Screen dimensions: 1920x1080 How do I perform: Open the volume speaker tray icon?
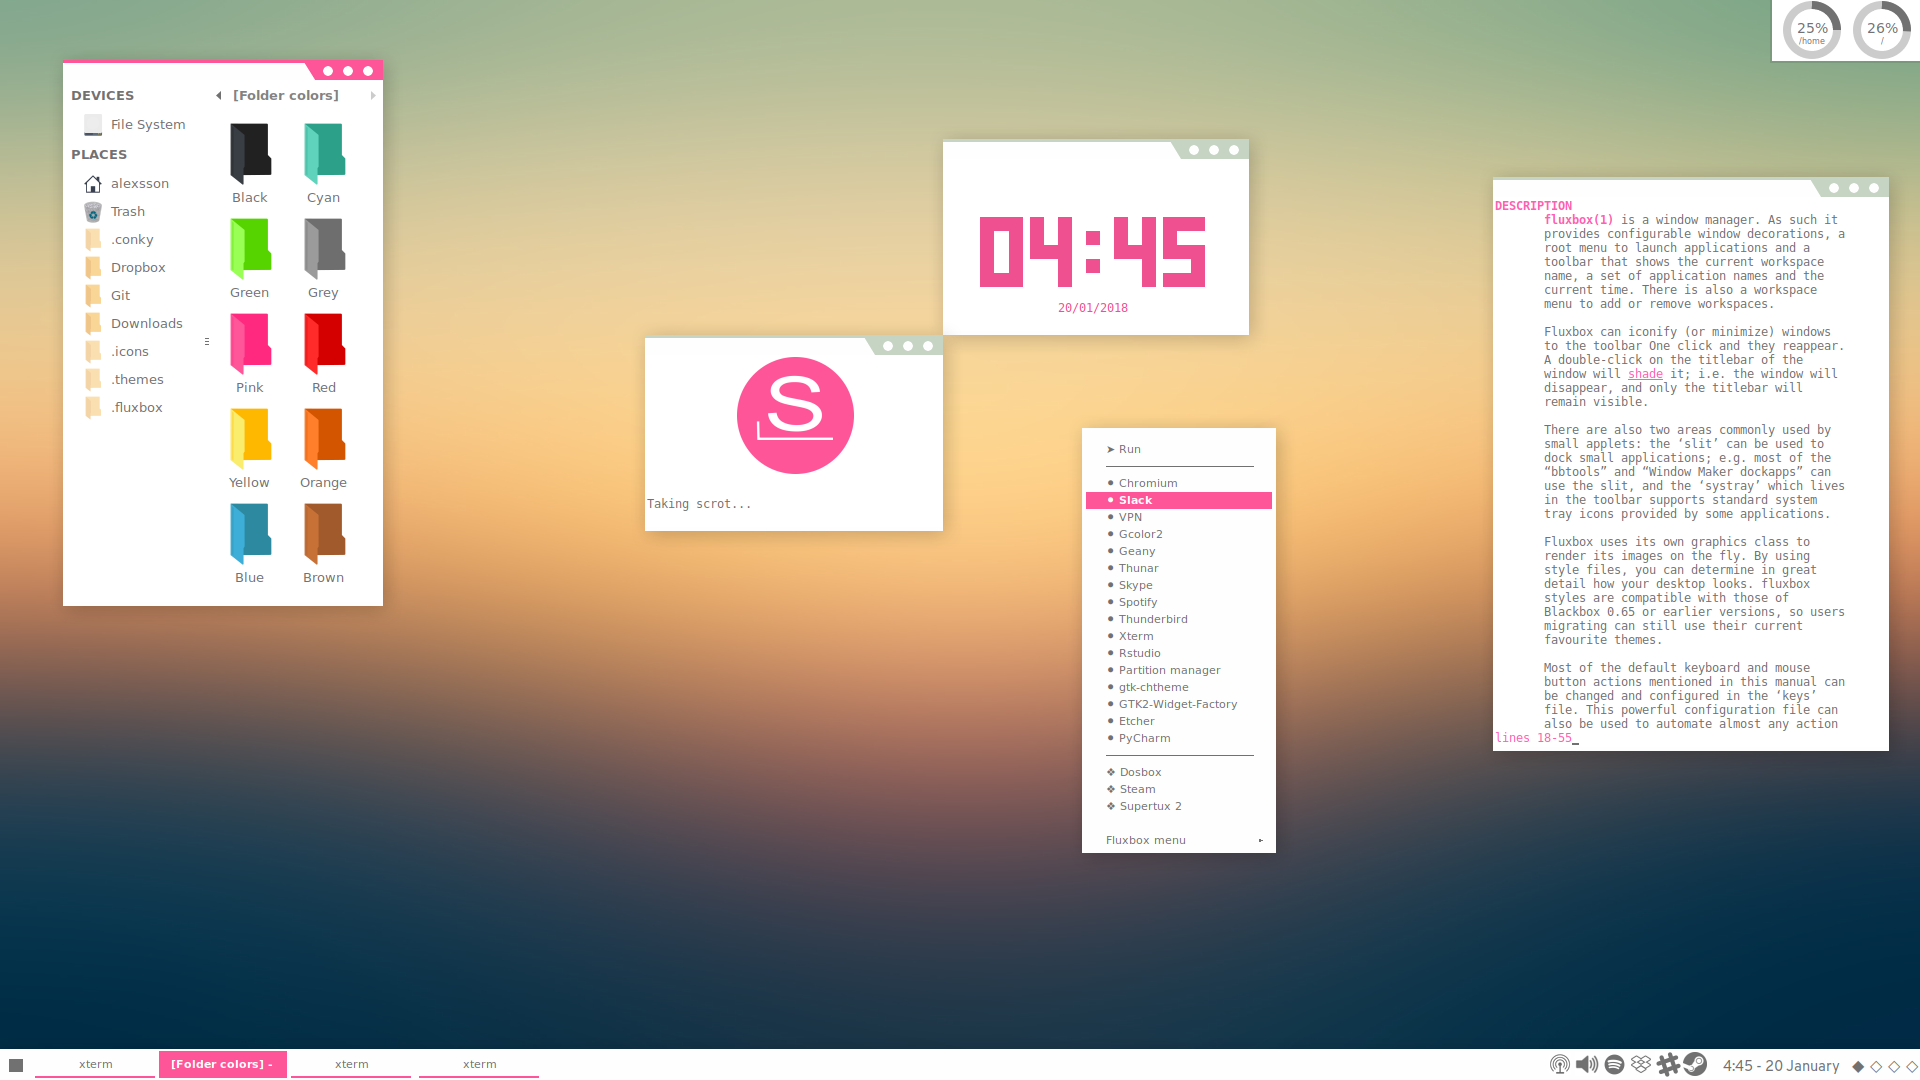click(x=1587, y=1065)
